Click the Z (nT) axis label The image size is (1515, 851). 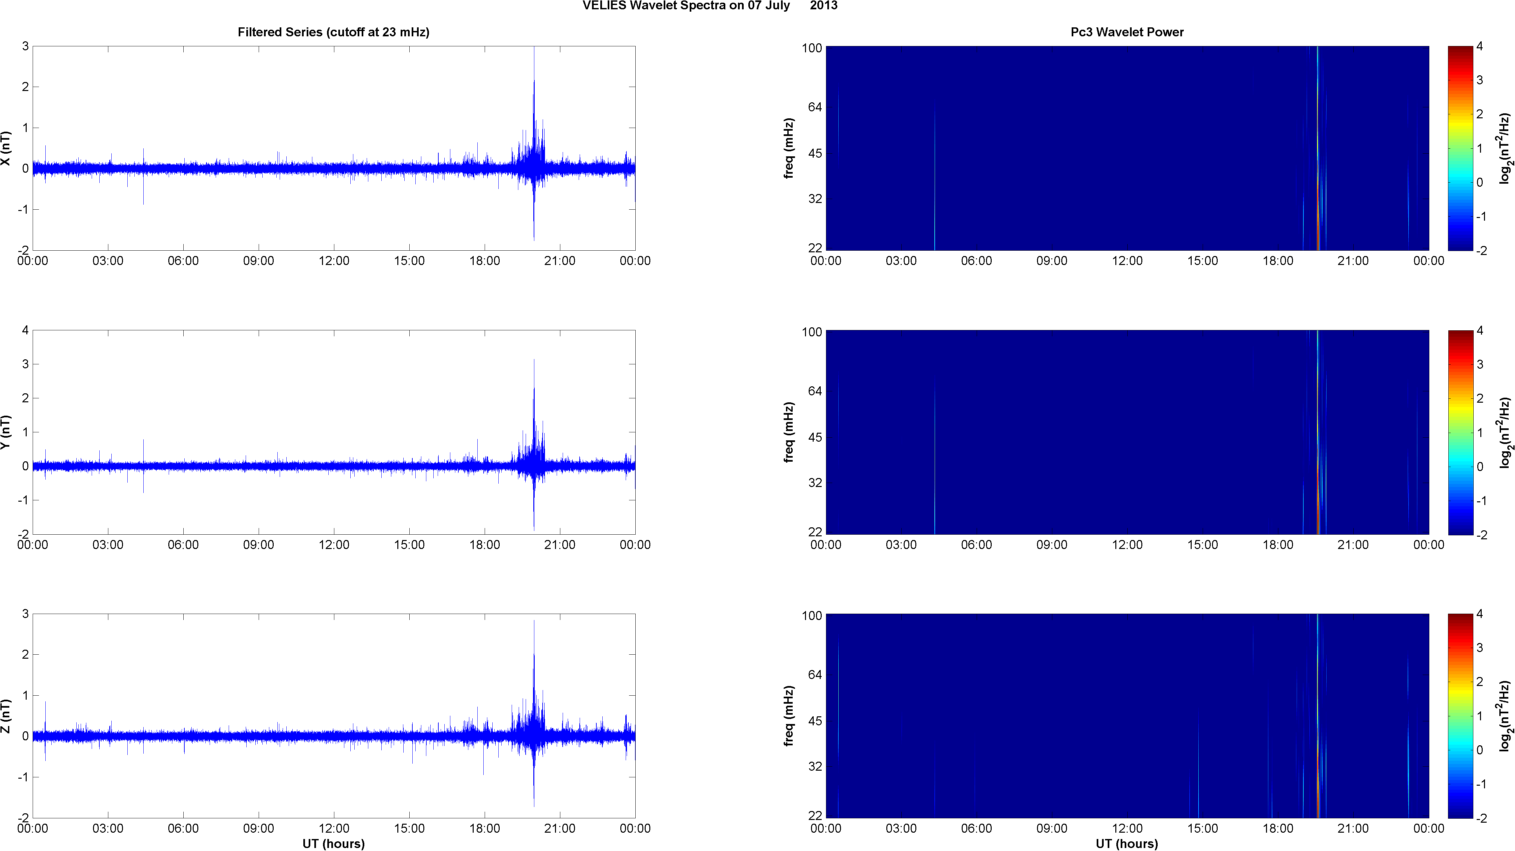click(x=6, y=716)
